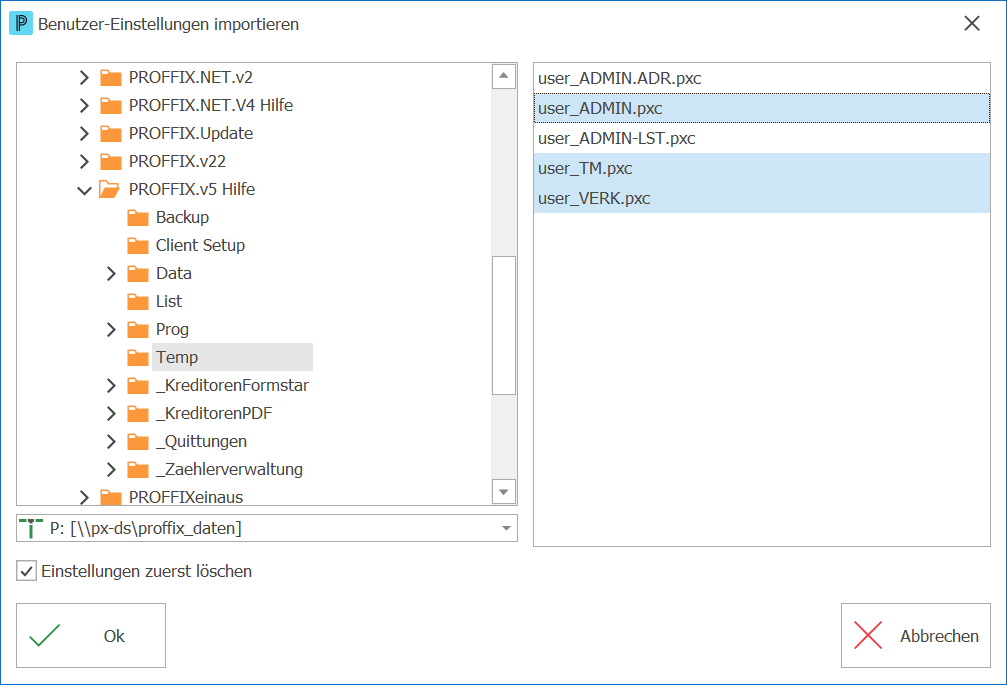Click the _KreditorenPDF folder icon
The width and height of the screenshot is (1007, 685).
pos(137,413)
